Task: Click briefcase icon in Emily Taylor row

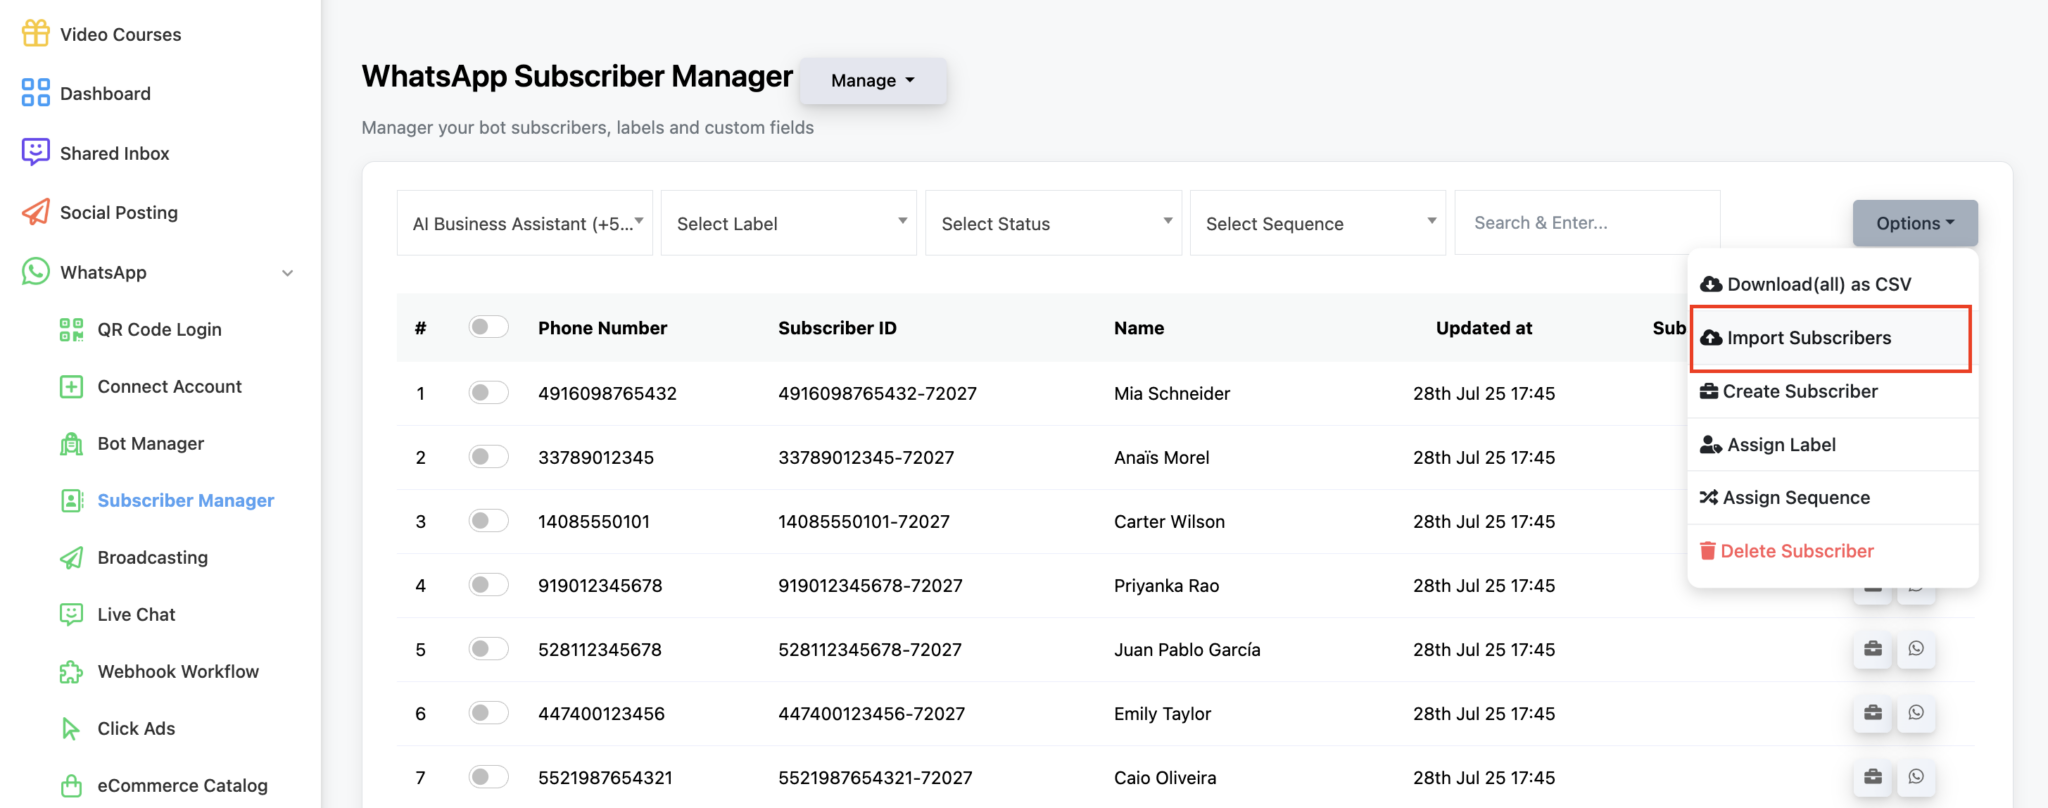Action: [x=1873, y=713]
